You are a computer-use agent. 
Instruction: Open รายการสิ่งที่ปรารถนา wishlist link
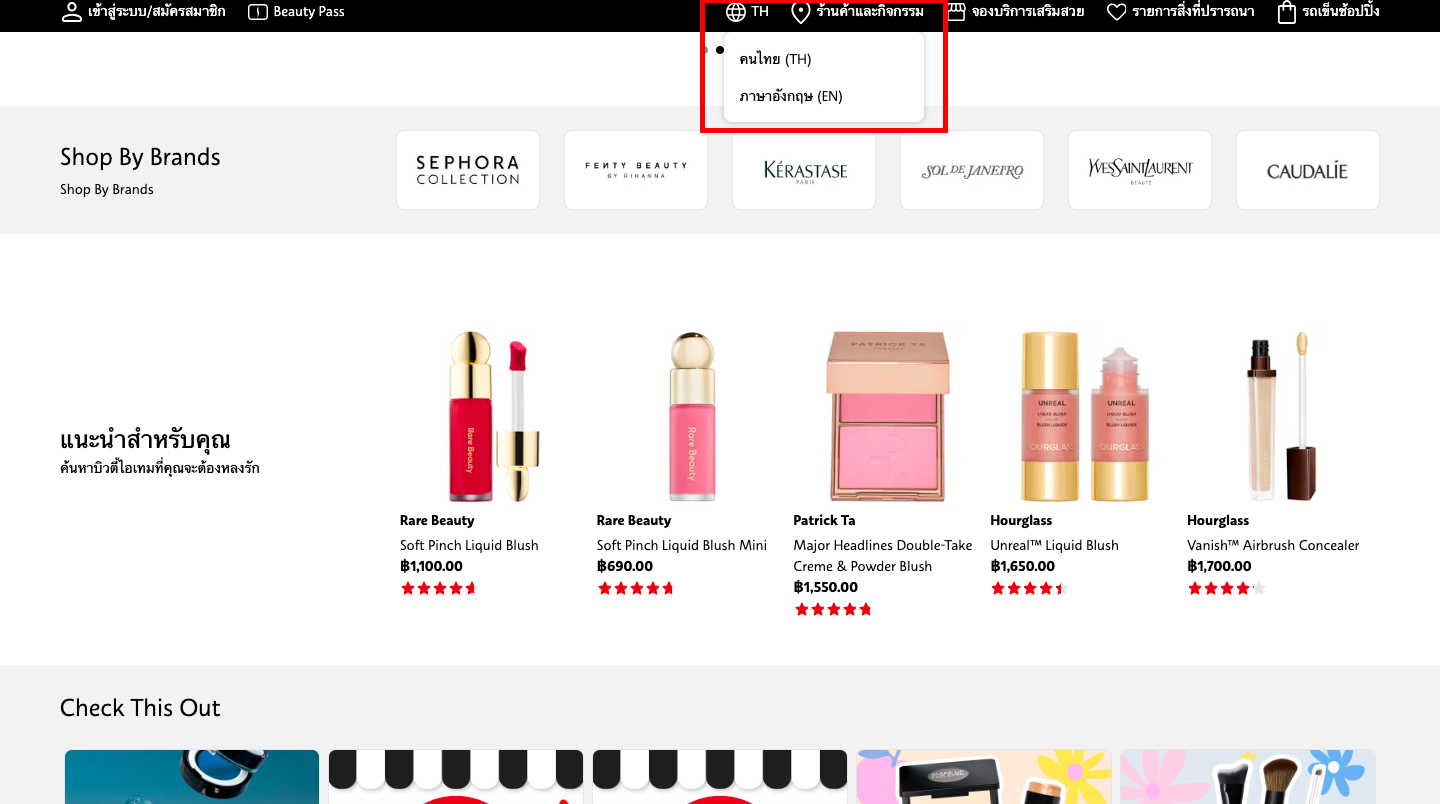pyautogui.click(x=1194, y=12)
